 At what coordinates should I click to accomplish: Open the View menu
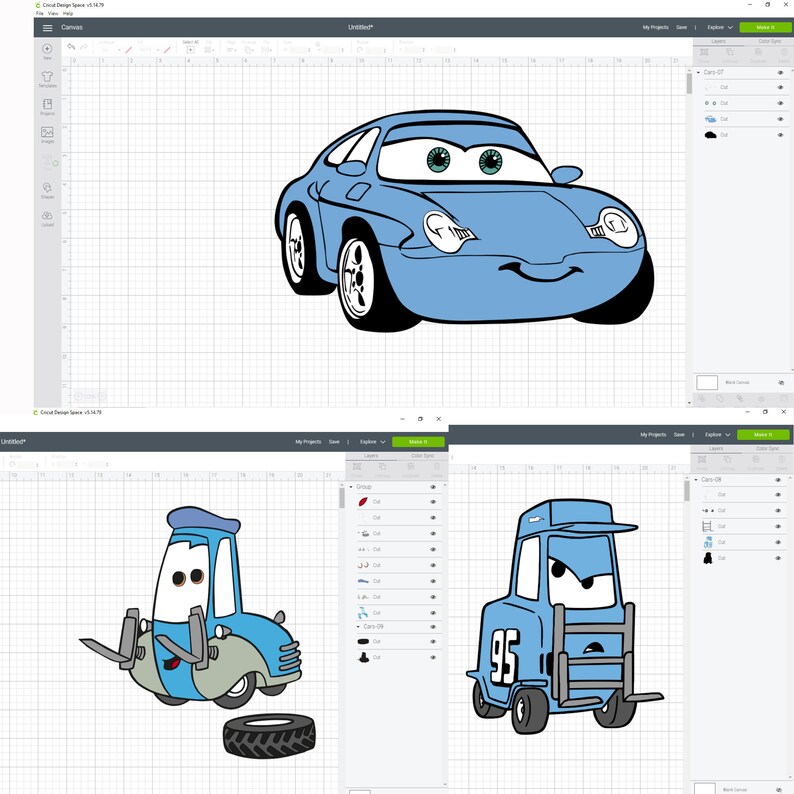pos(53,14)
